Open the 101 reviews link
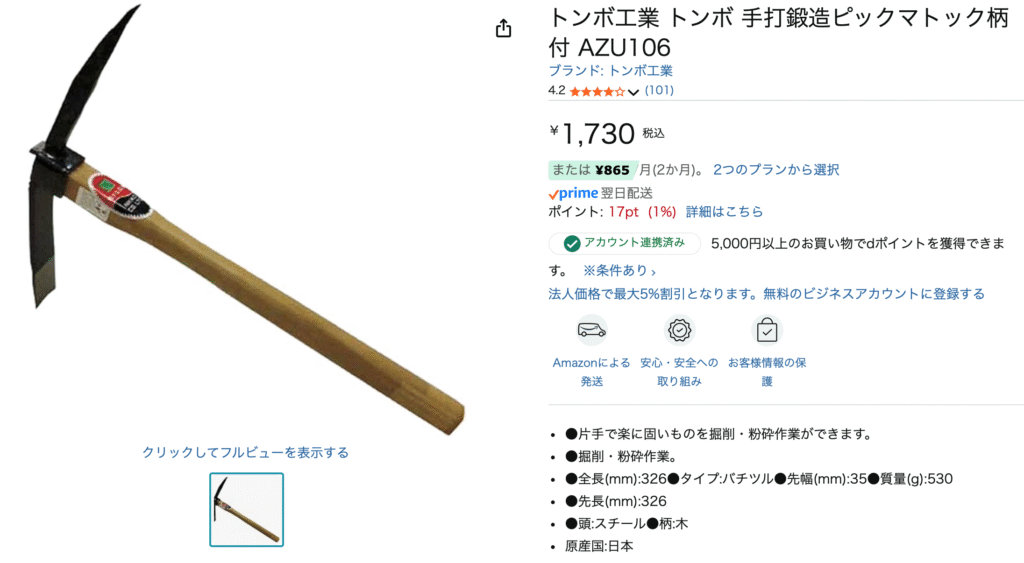The image size is (1024, 563). 659,91
